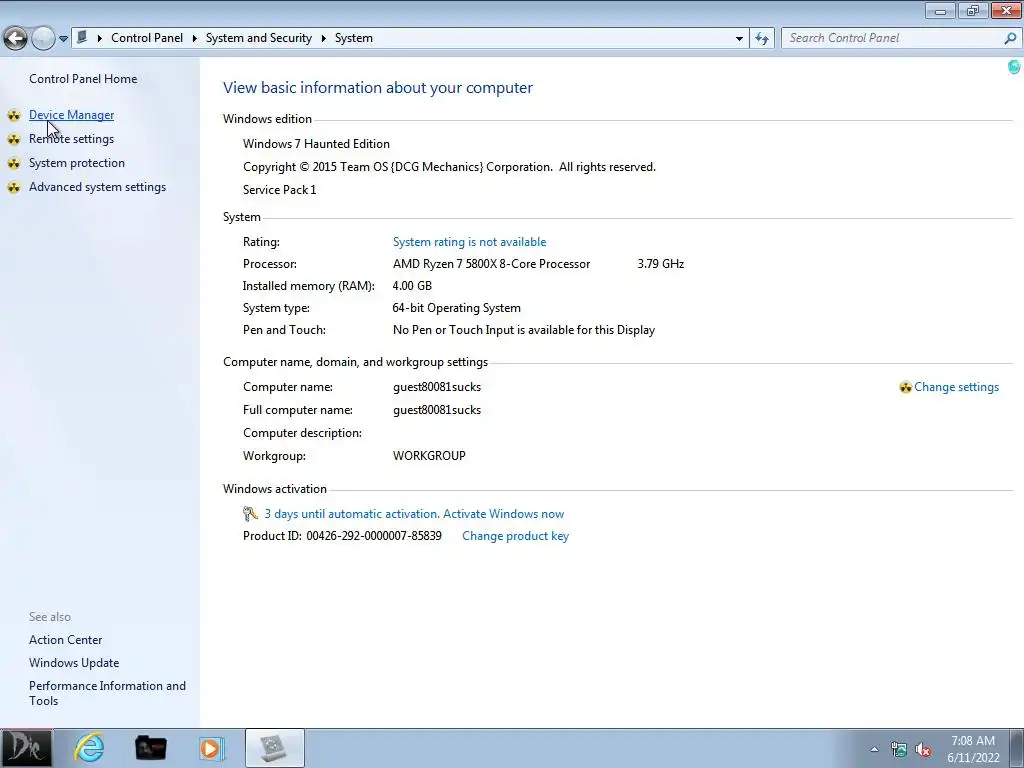Screen dimensions: 1024x768
Task: Select the WORKGROUP value
Action: (x=429, y=456)
